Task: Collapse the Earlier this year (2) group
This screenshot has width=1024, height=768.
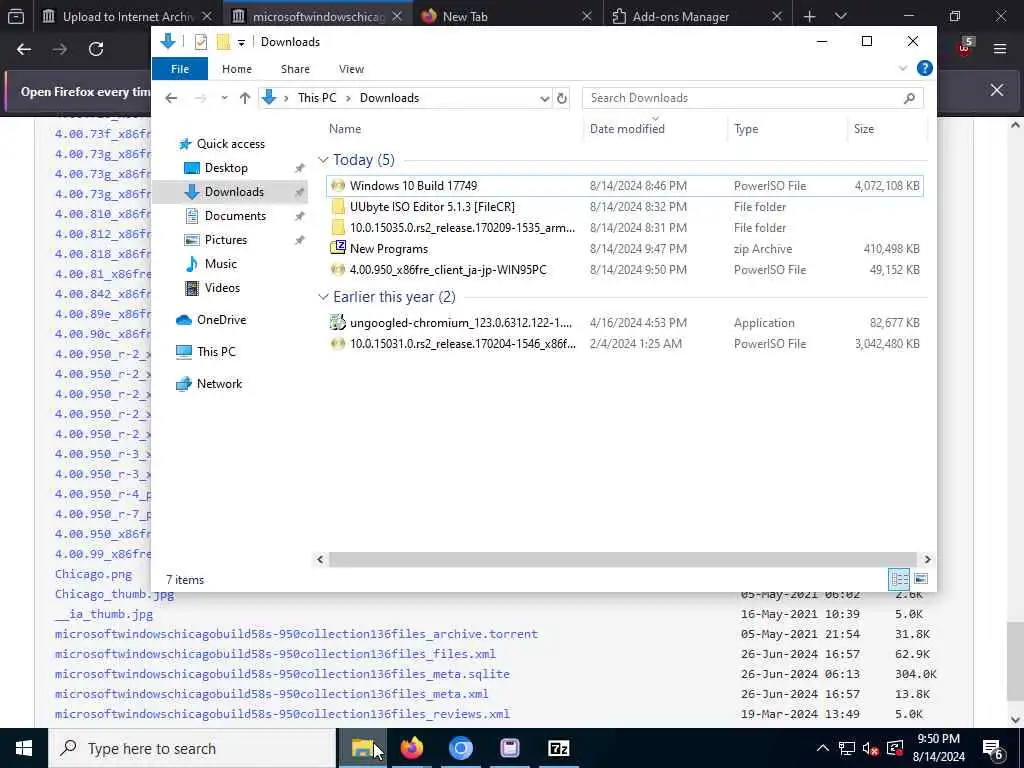Action: (x=323, y=297)
